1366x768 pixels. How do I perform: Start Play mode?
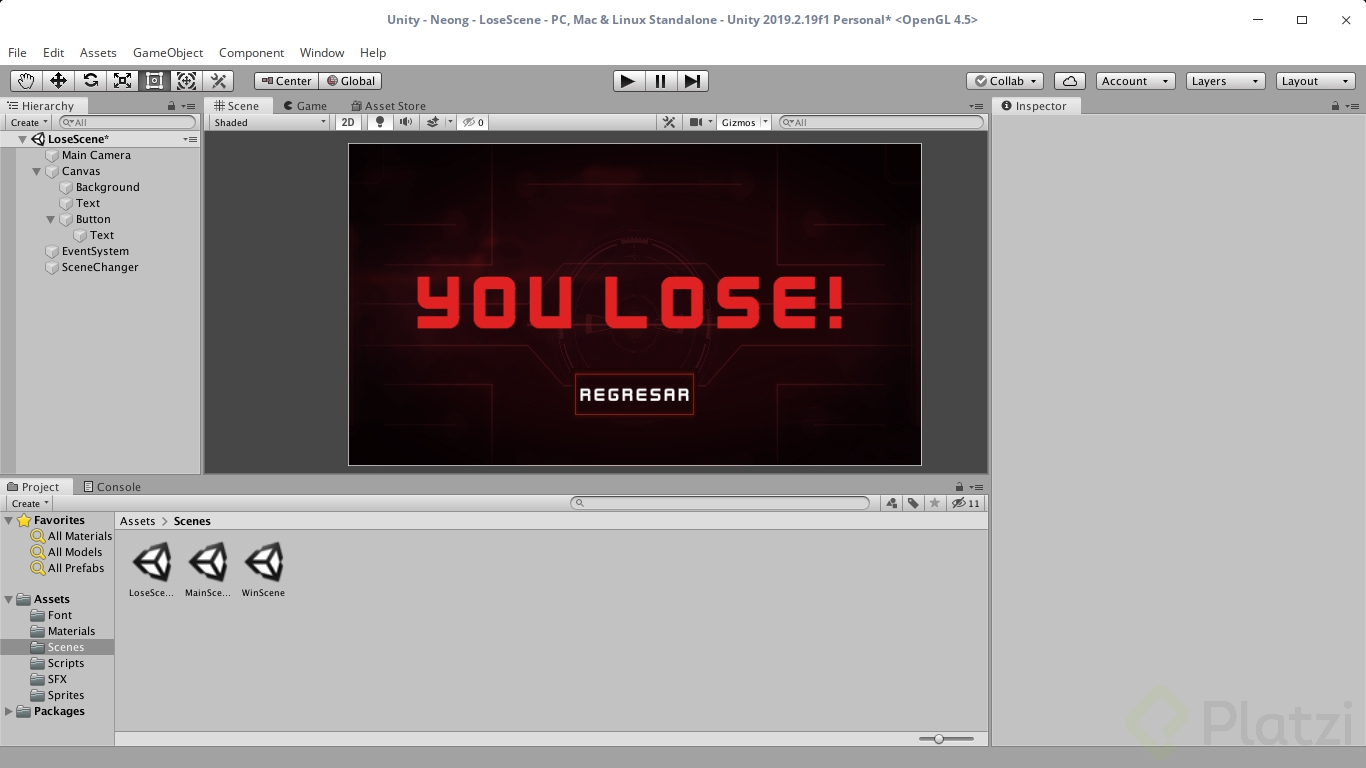(x=628, y=81)
